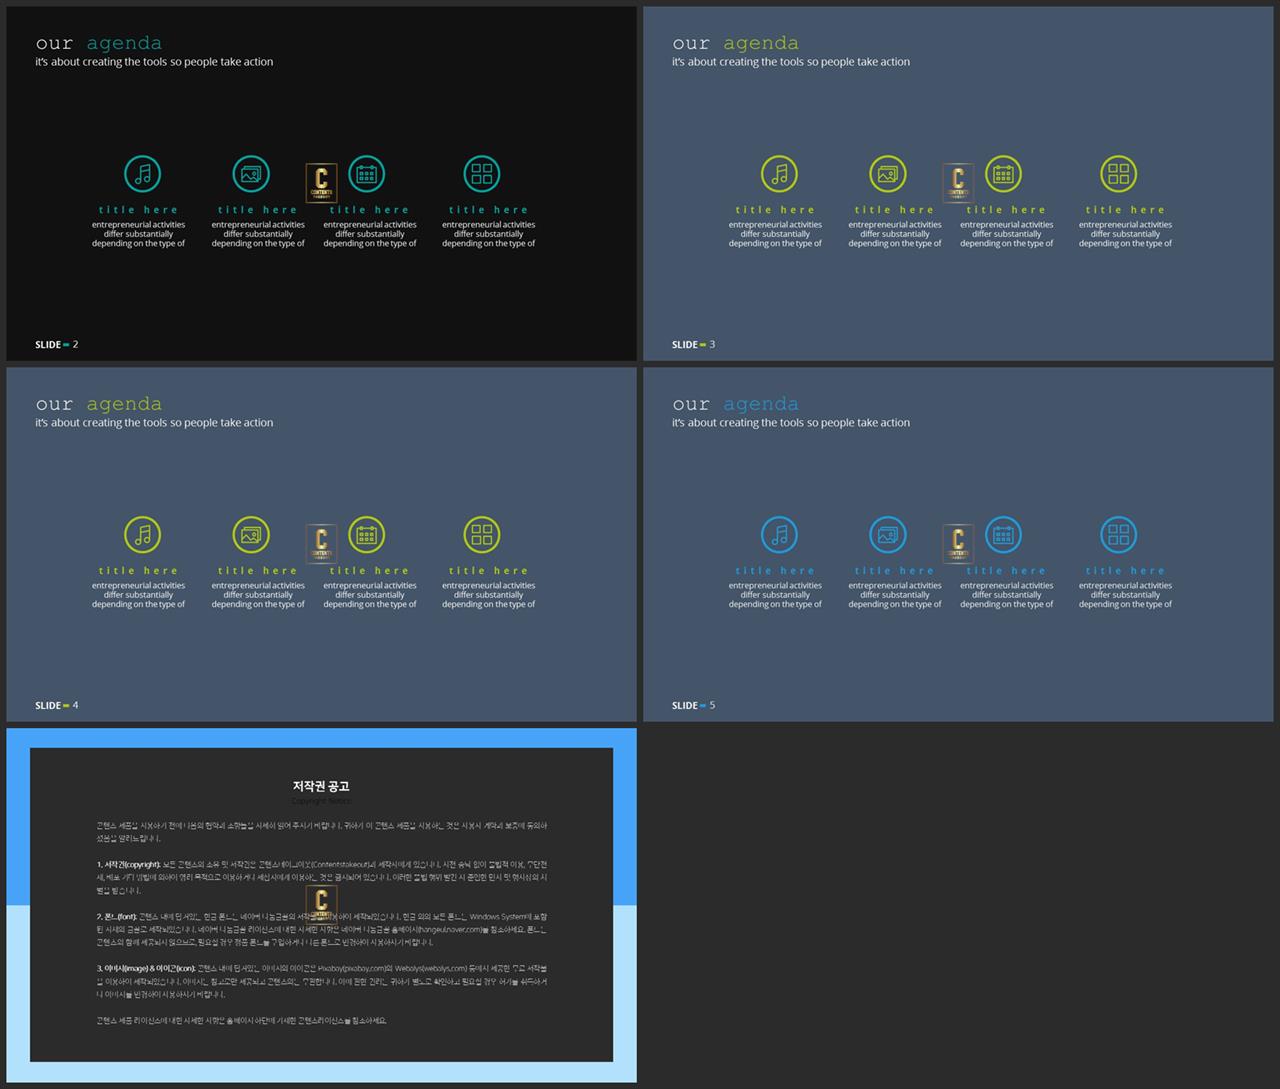This screenshot has height=1089, width=1280.
Task: Click 'title here' under grid icon on slide 3
Action: [1126, 210]
